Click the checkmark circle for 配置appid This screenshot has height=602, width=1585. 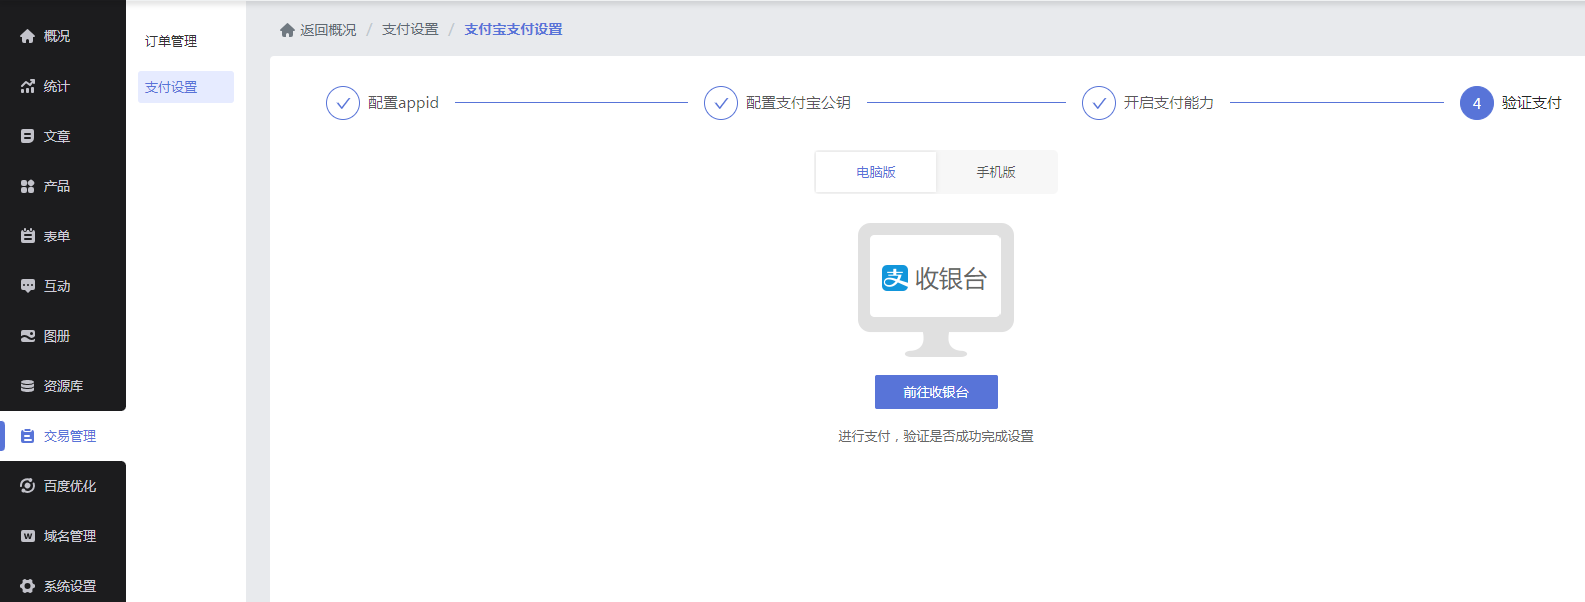point(343,103)
